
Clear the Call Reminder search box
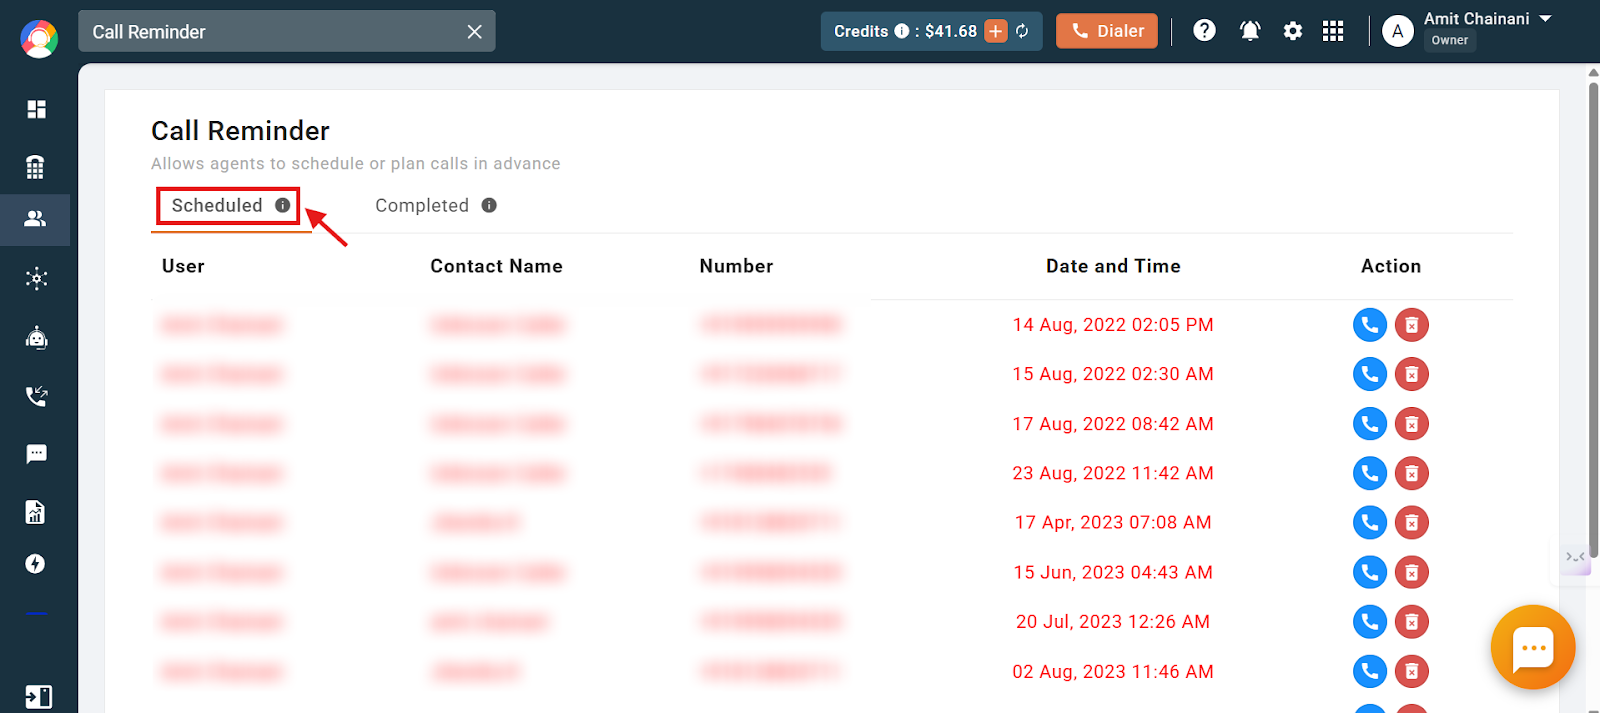click(474, 32)
